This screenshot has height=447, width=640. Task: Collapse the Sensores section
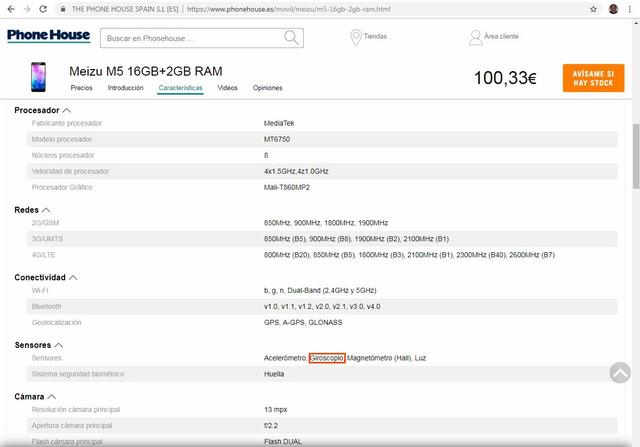[59, 345]
